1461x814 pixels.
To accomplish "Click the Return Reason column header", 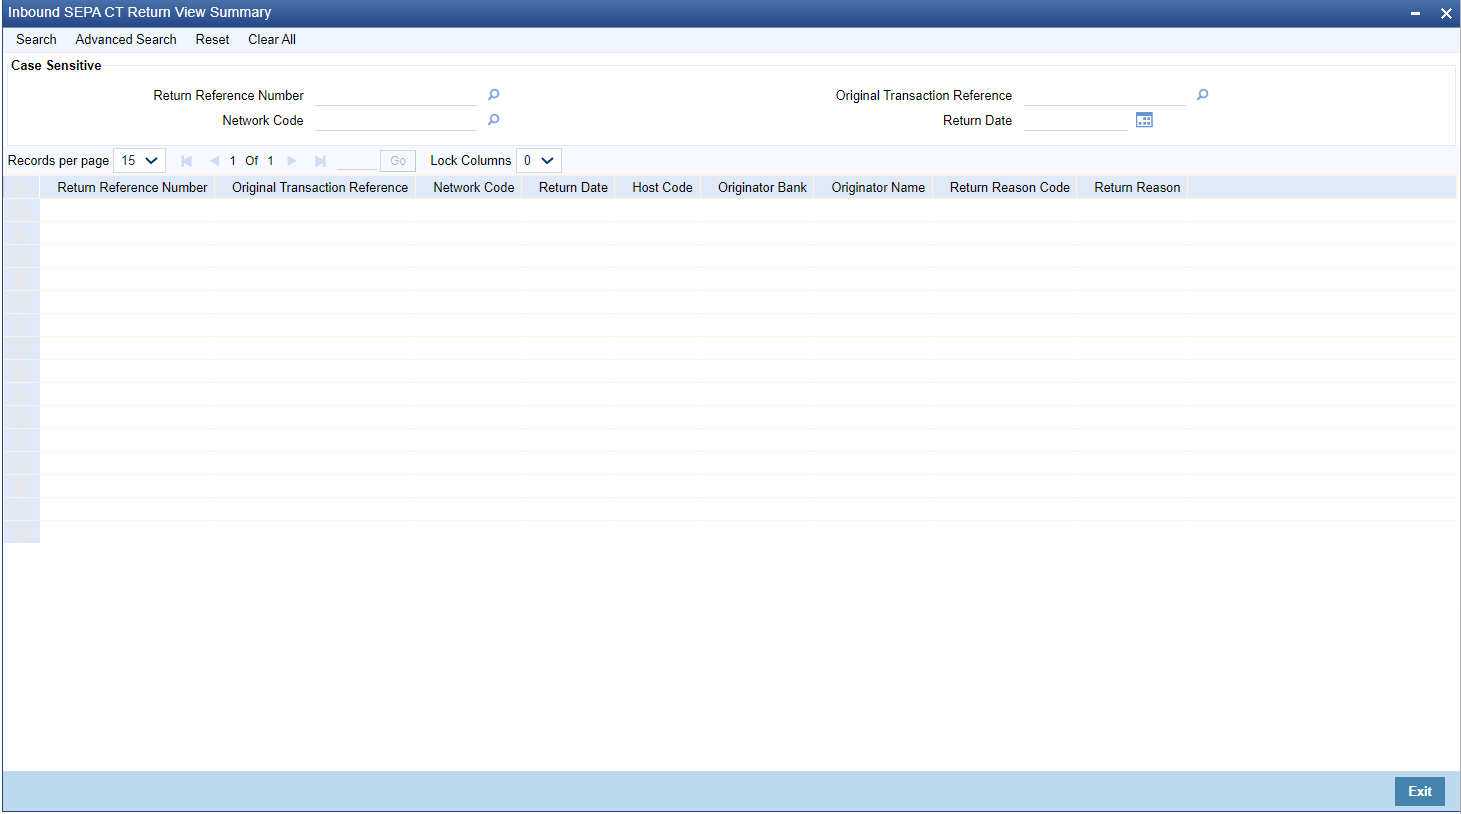I will [x=1137, y=188].
